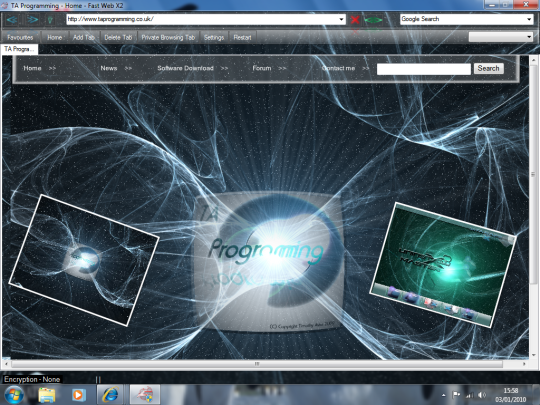Open volume speaker tray icon
The width and height of the screenshot is (540, 405).
(482, 395)
